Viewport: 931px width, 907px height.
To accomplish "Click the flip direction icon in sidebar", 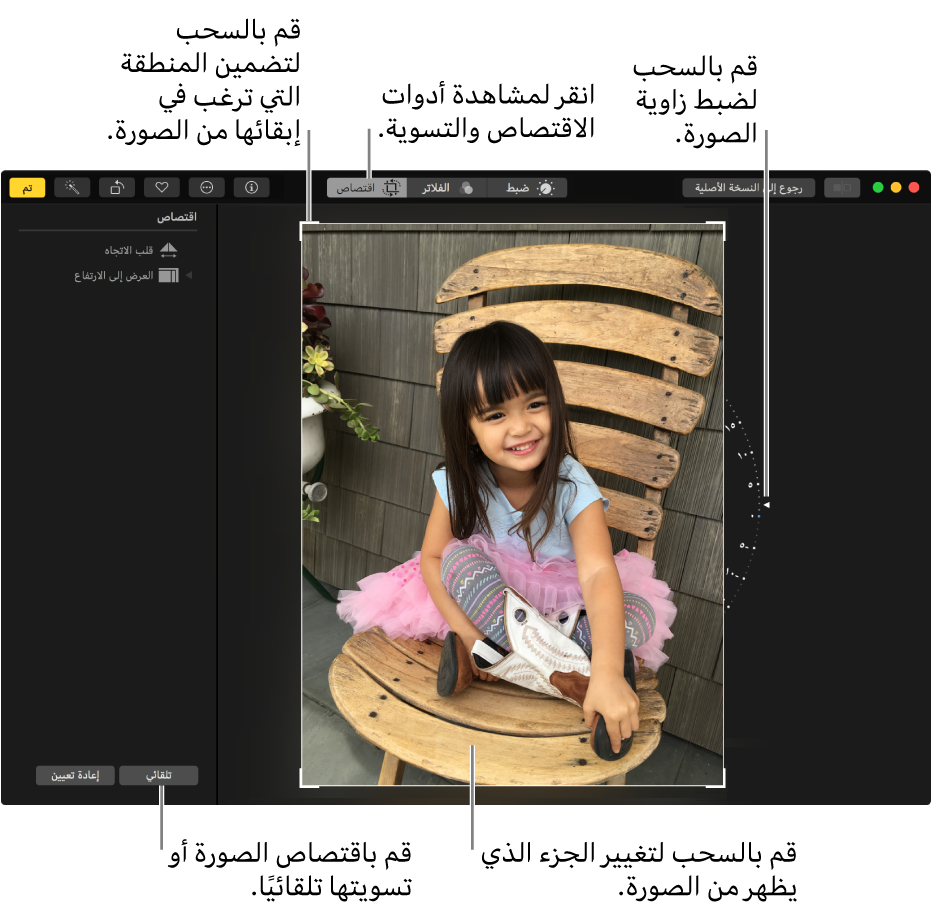I will point(168,250).
